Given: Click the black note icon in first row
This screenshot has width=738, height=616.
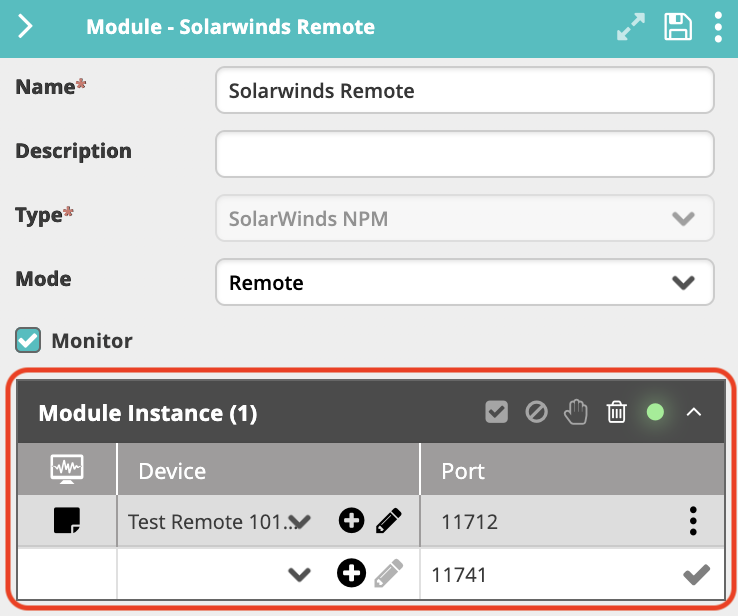Looking at the screenshot, I should [67, 520].
